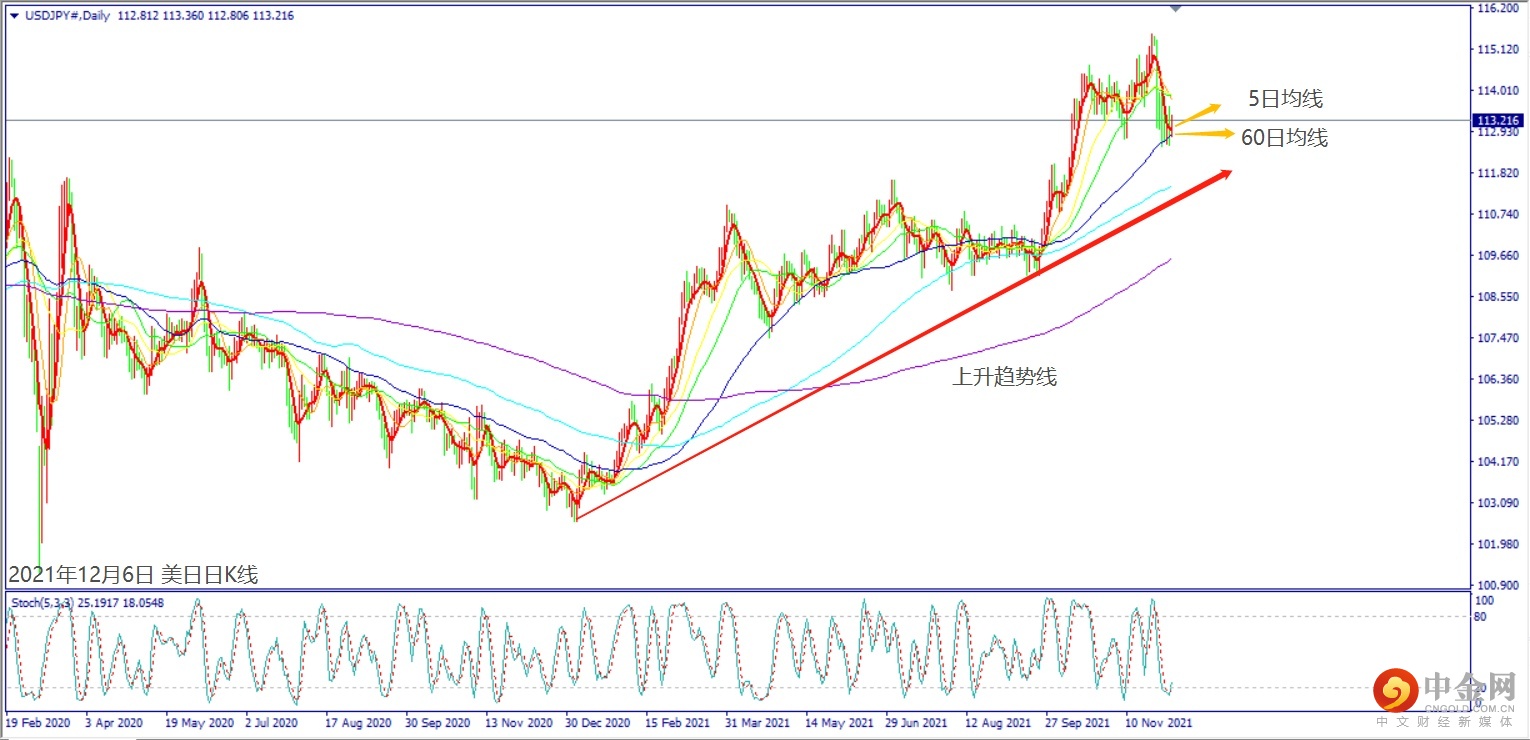Click the 2021年12月6日 美日日K线 caption
Screen dimensions: 1530x740
(x=133, y=575)
